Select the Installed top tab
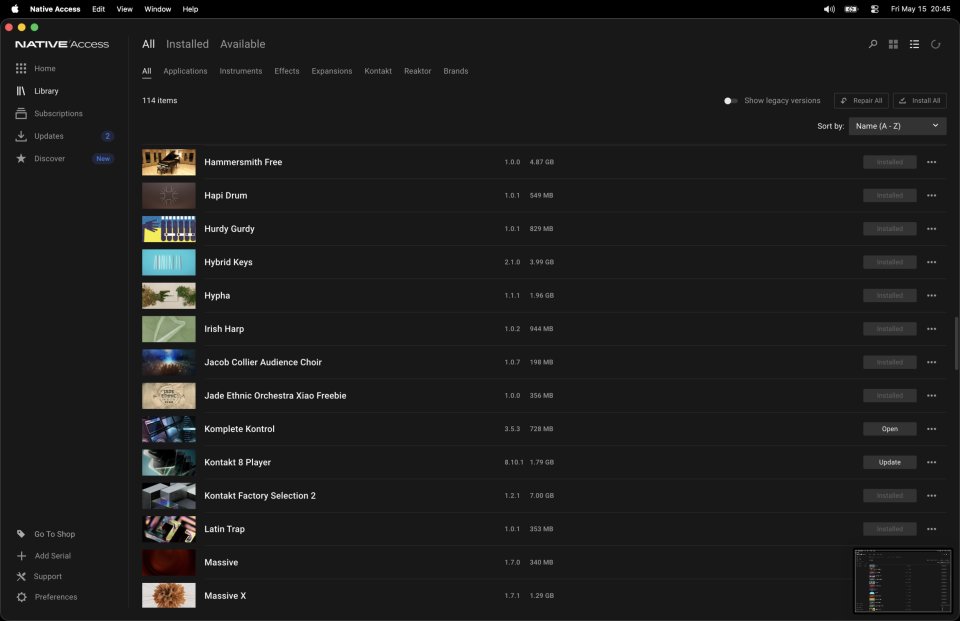Screen dimensions: 960x621 187,44
